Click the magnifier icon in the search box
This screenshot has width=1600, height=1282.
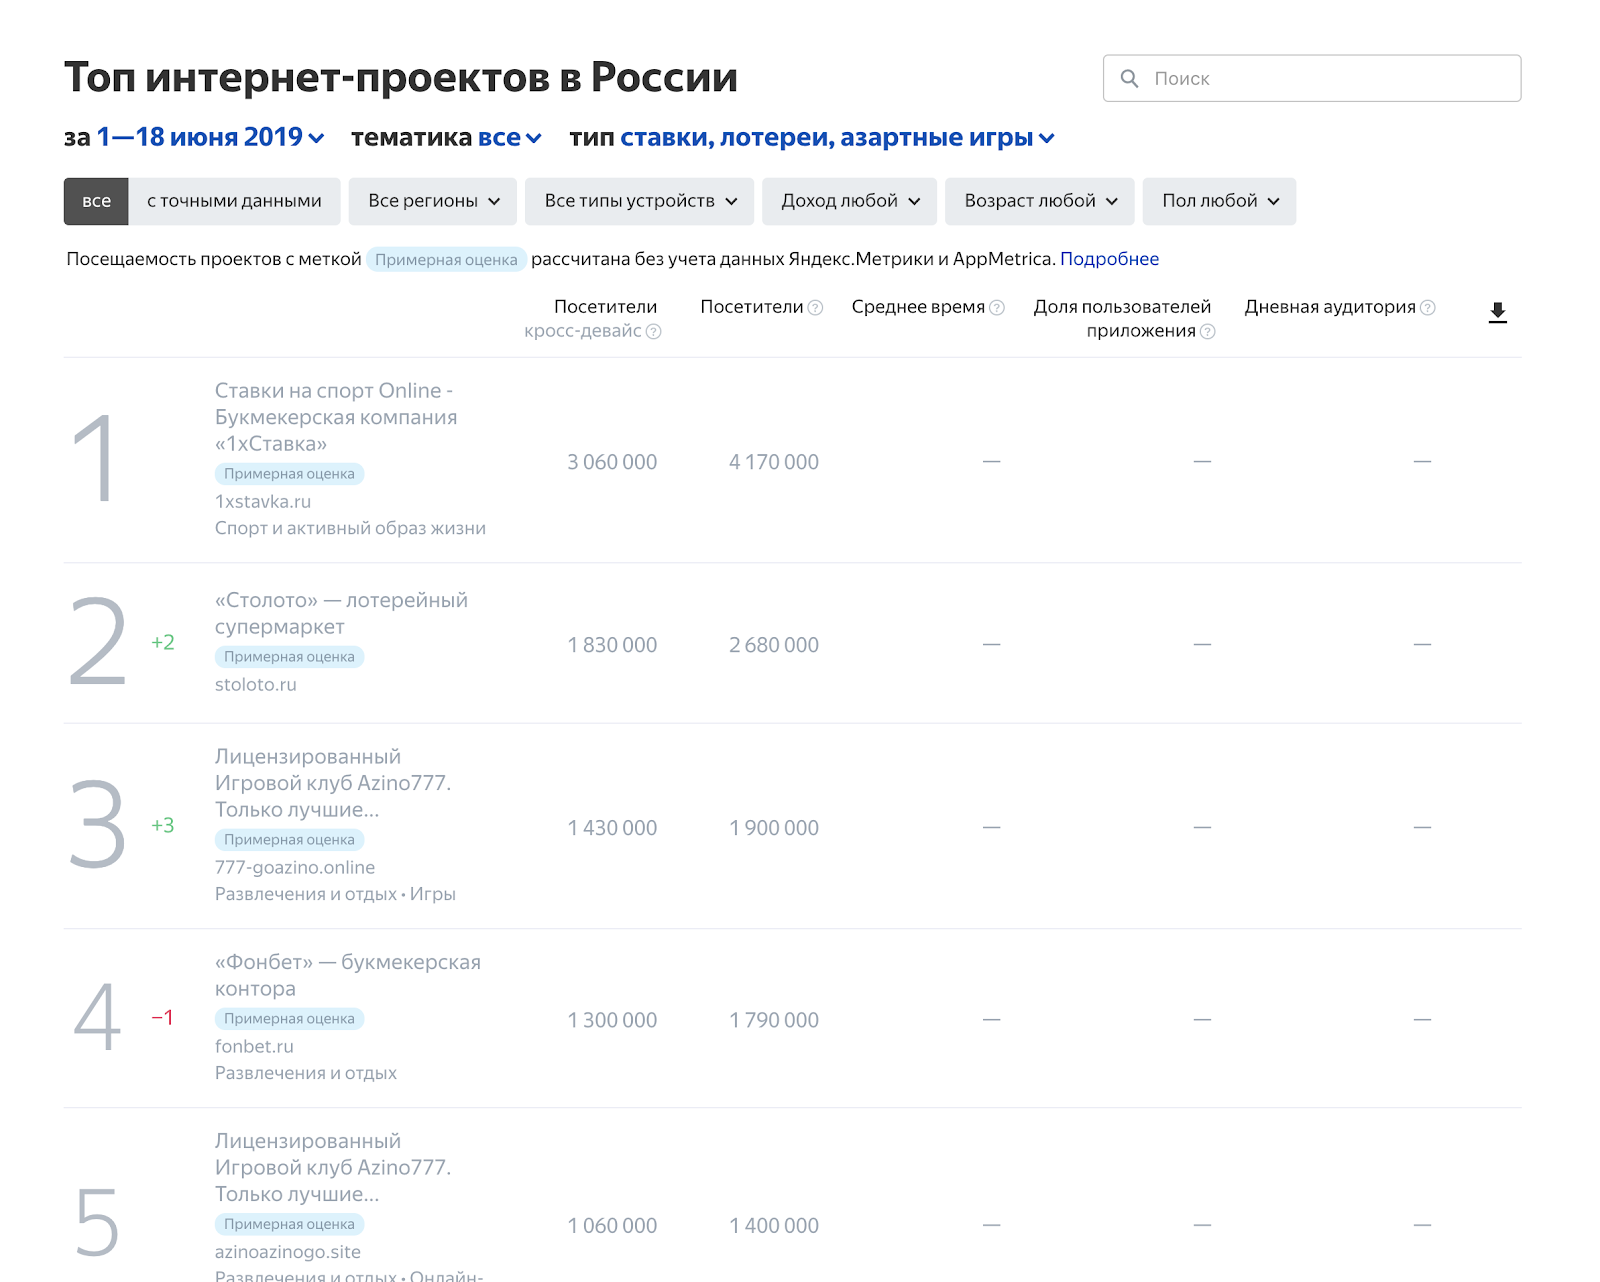pyautogui.click(x=1129, y=78)
